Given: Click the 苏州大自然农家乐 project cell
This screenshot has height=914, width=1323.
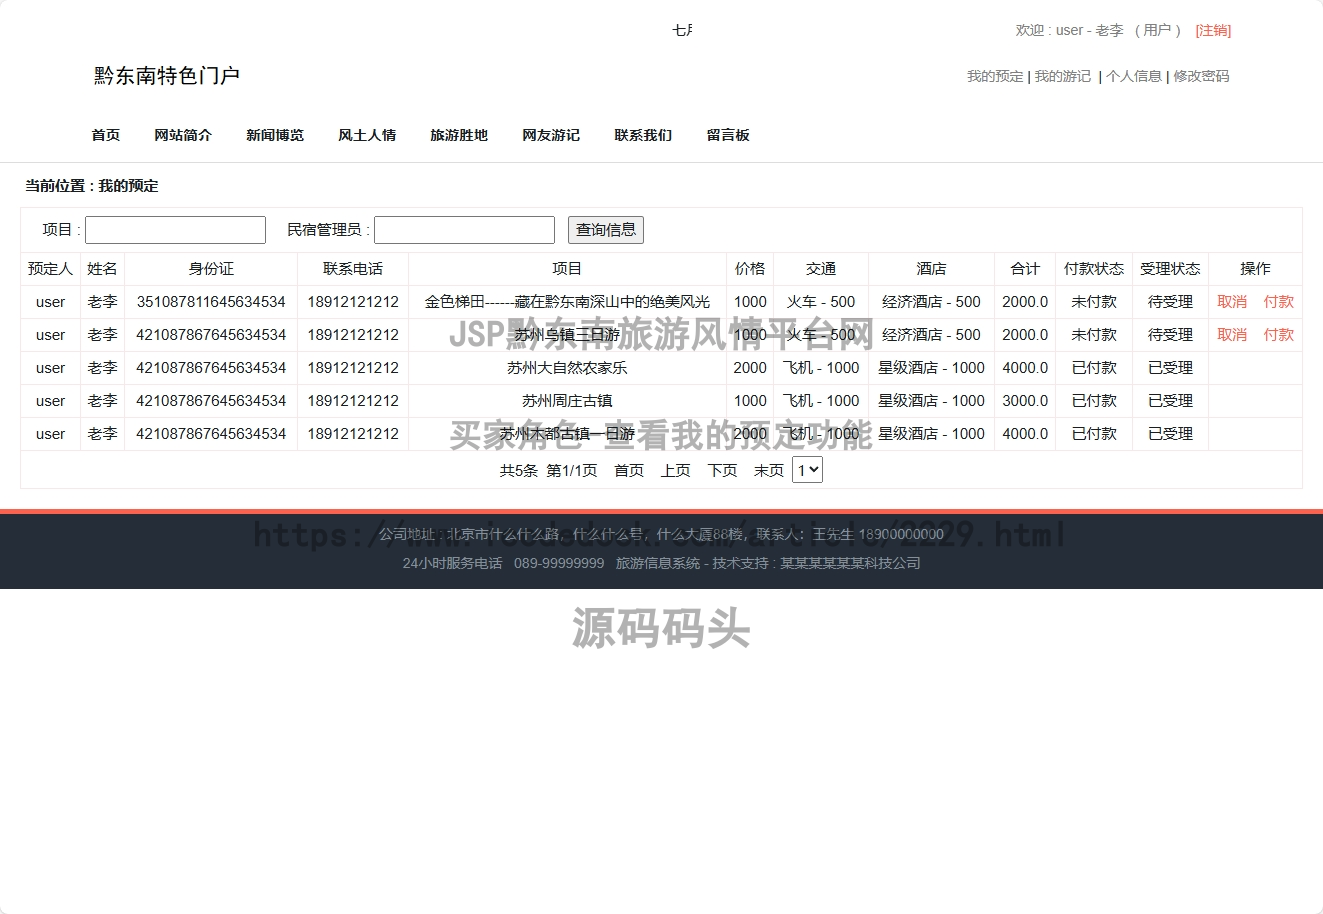Looking at the screenshot, I should coord(567,368).
